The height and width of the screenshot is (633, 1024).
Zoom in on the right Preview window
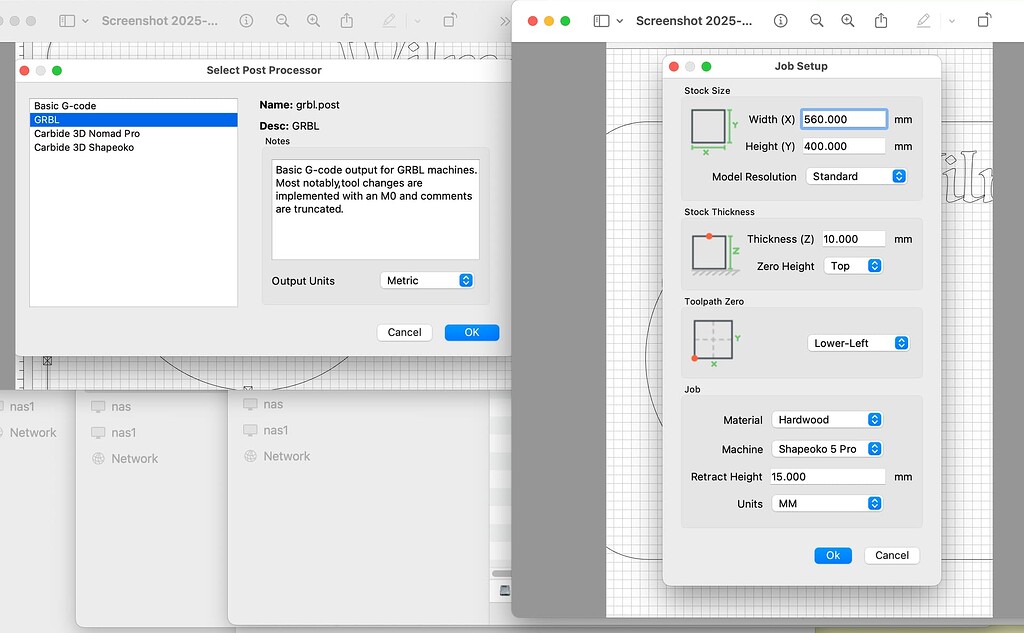point(848,21)
